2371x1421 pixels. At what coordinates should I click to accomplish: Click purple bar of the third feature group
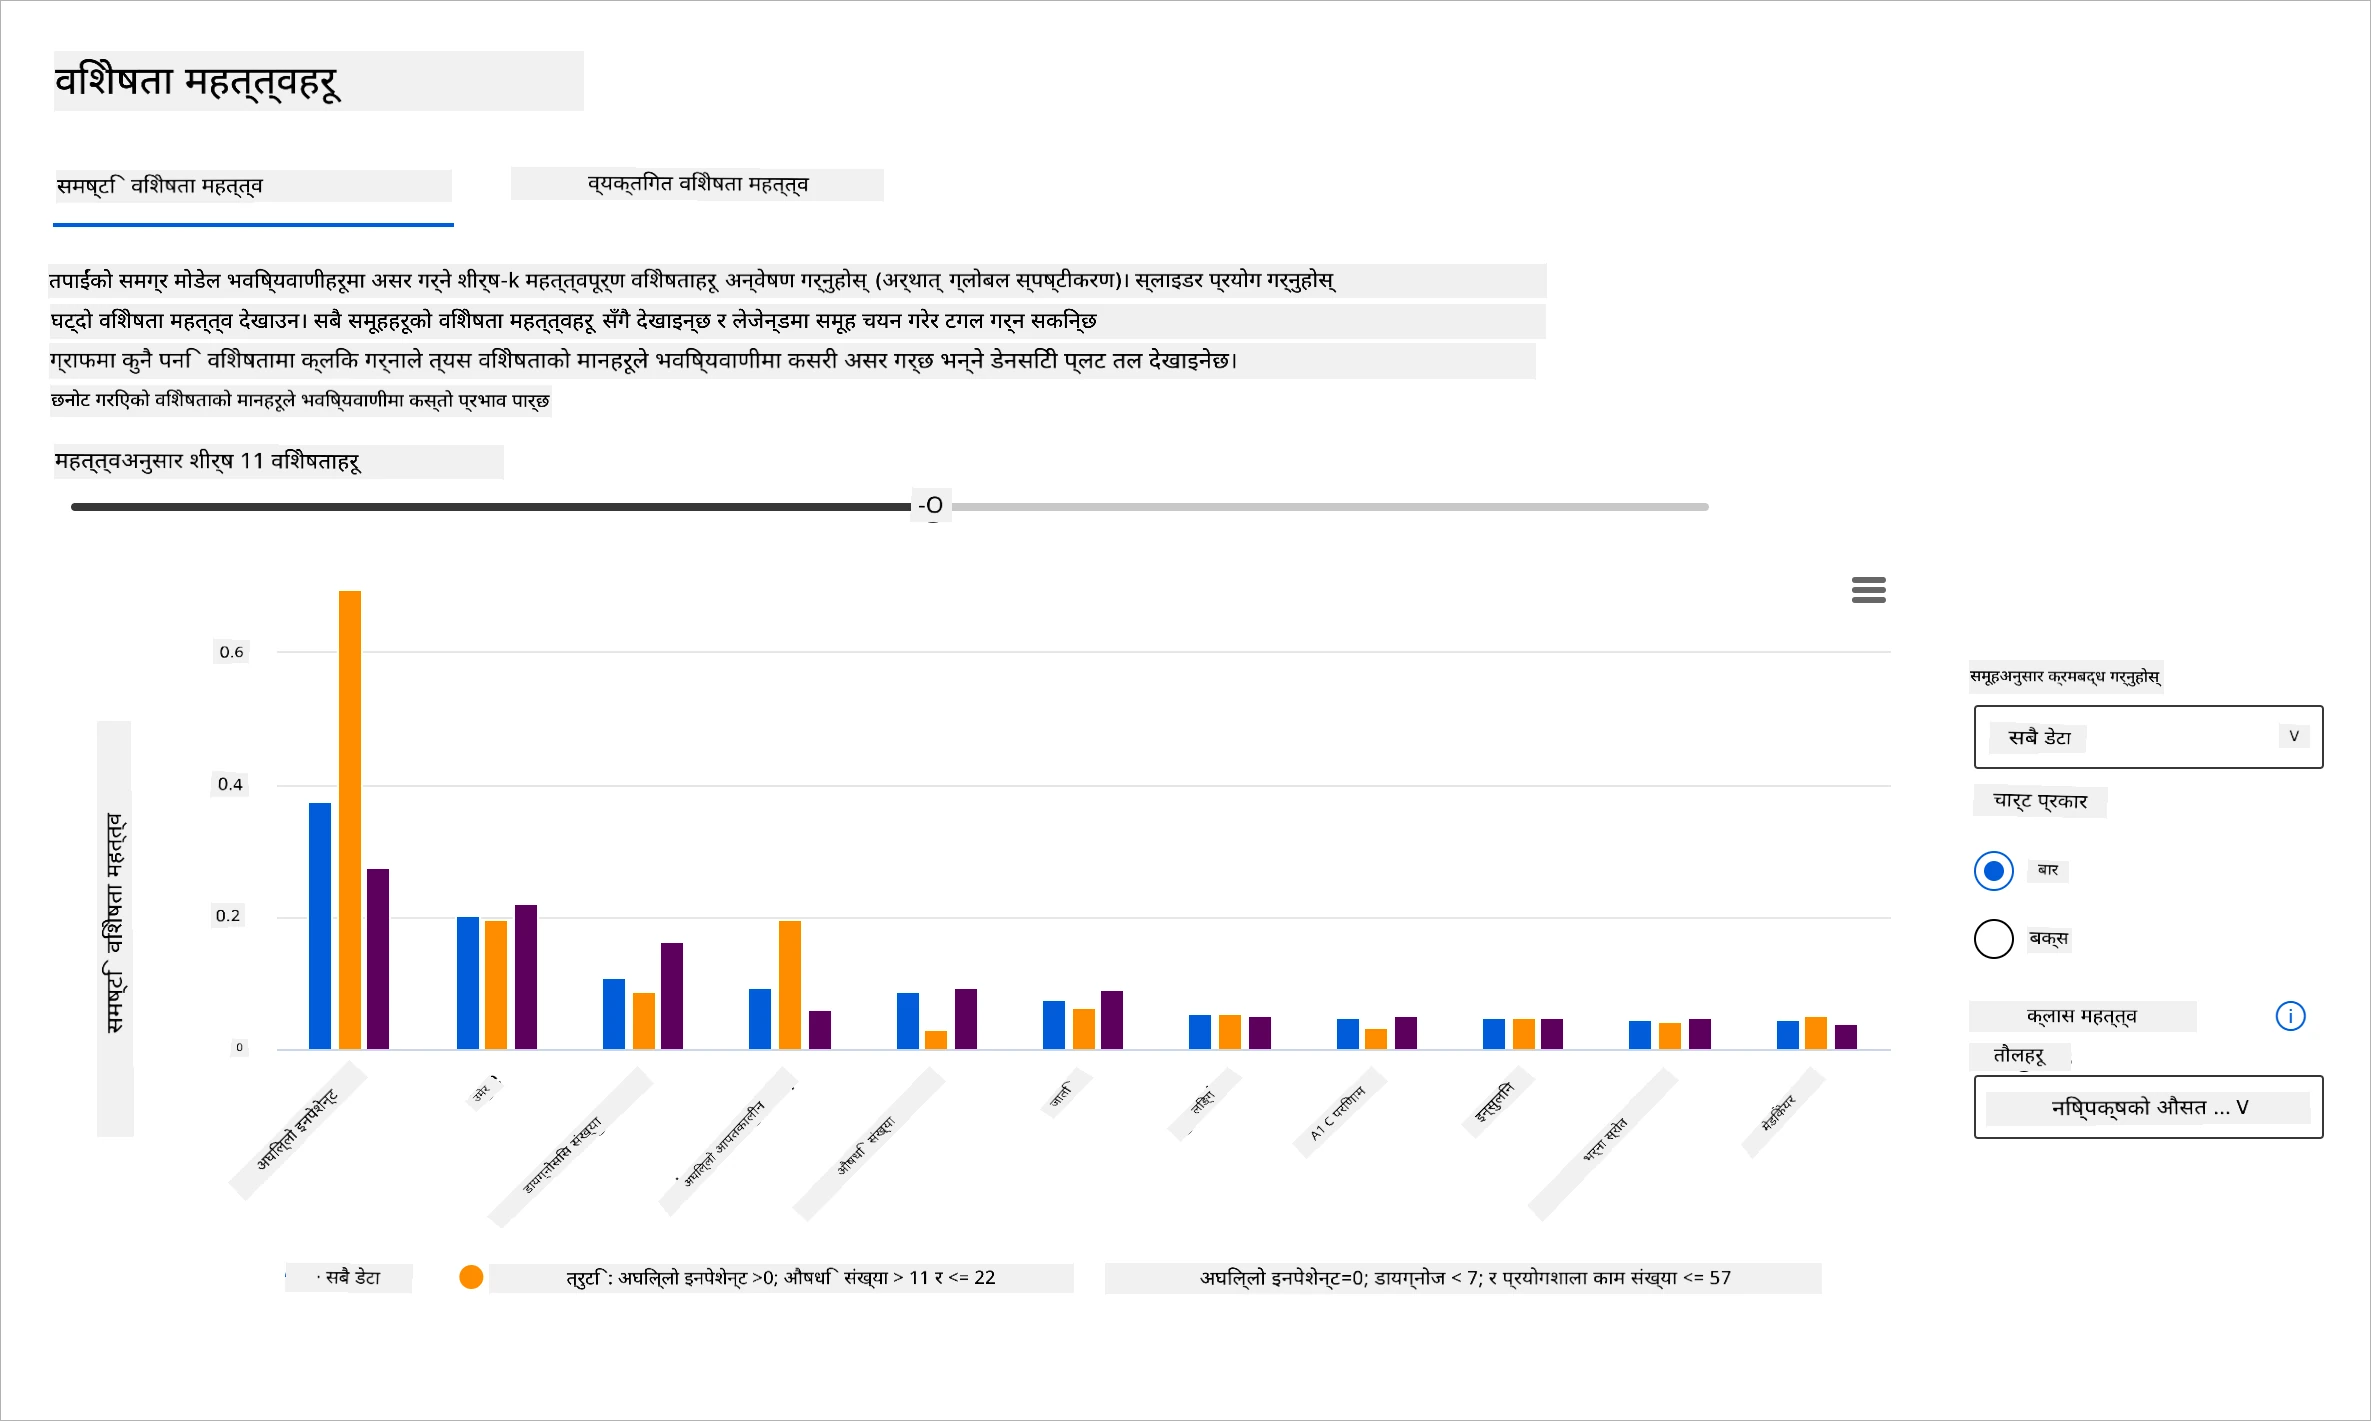pyautogui.click(x=672, y=995)
